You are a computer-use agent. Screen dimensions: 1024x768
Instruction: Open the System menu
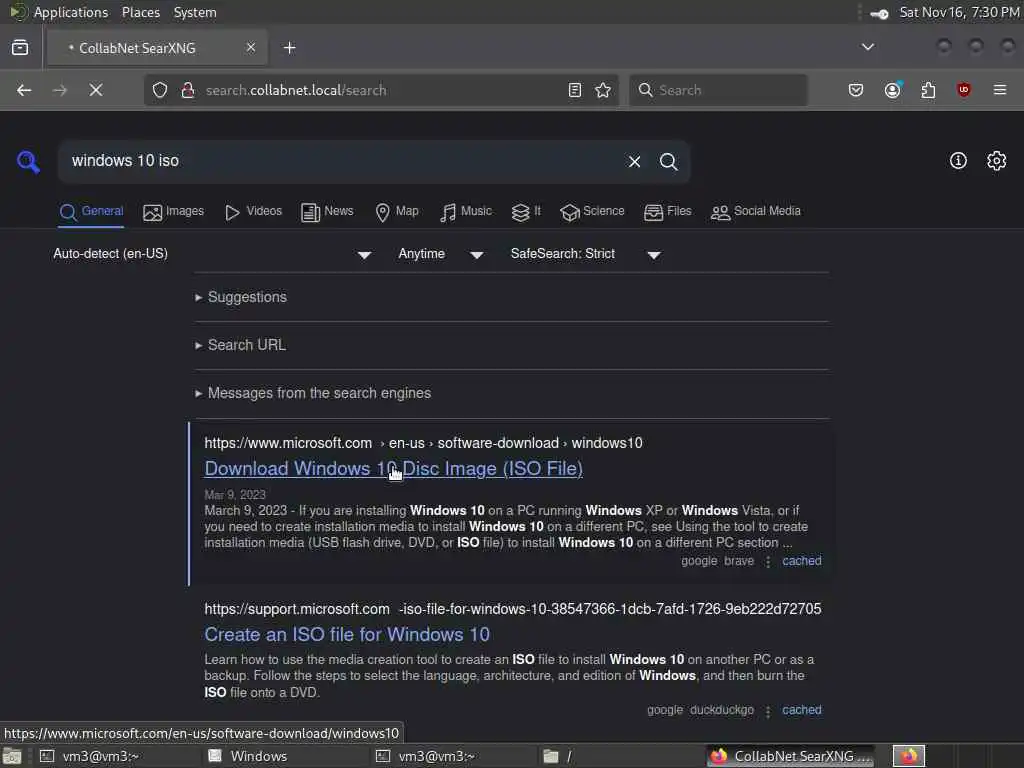[x=195, y=12]
